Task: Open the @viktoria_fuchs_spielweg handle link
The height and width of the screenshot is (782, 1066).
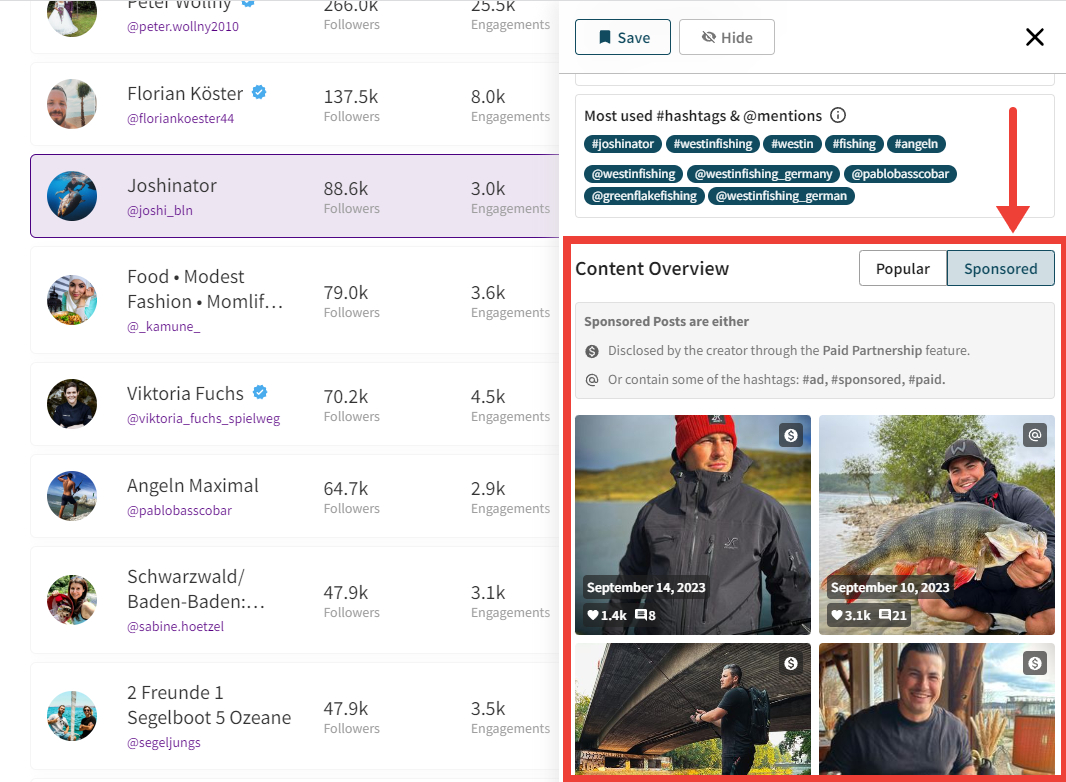Action: pyautogui.click(x=203, y=419)
